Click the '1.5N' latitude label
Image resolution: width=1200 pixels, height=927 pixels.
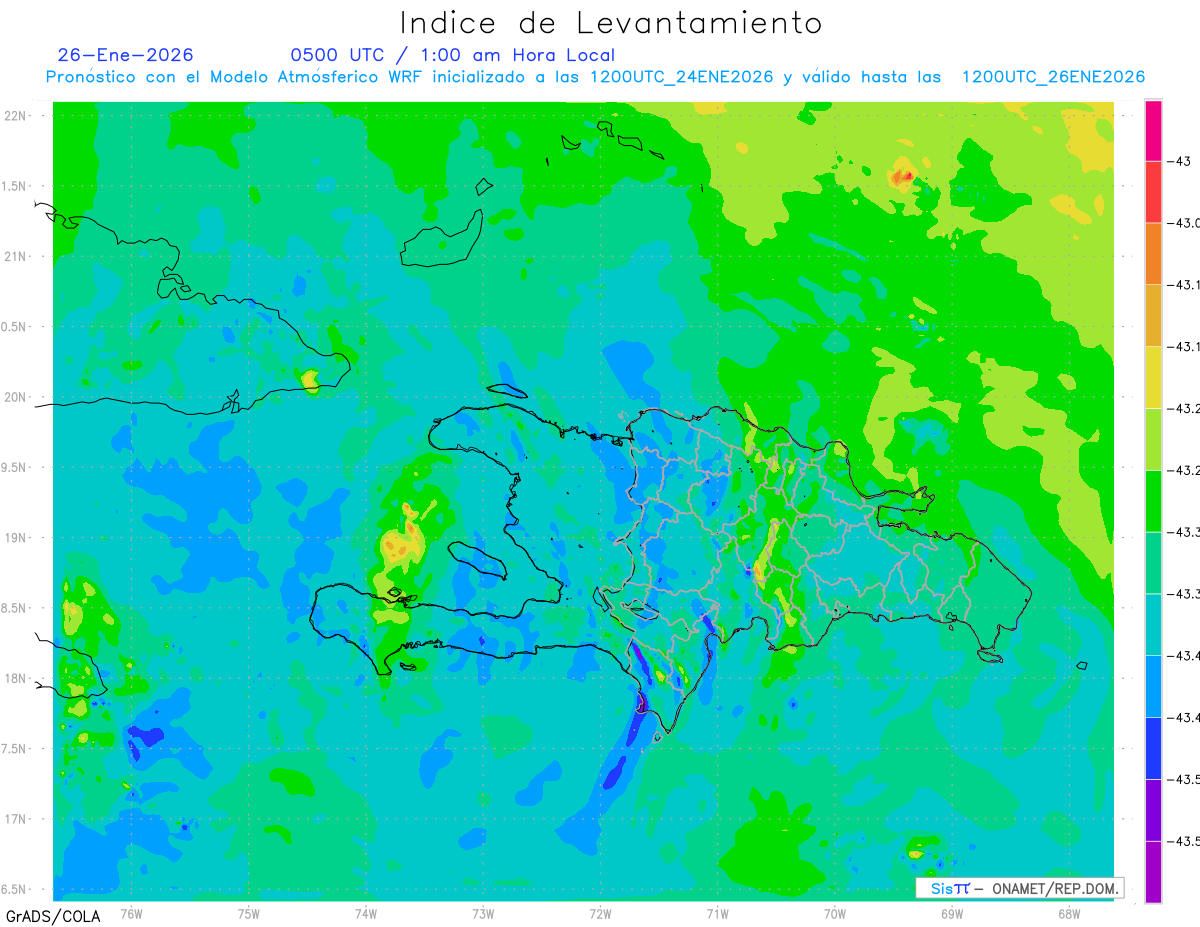[x=15, y=186]
